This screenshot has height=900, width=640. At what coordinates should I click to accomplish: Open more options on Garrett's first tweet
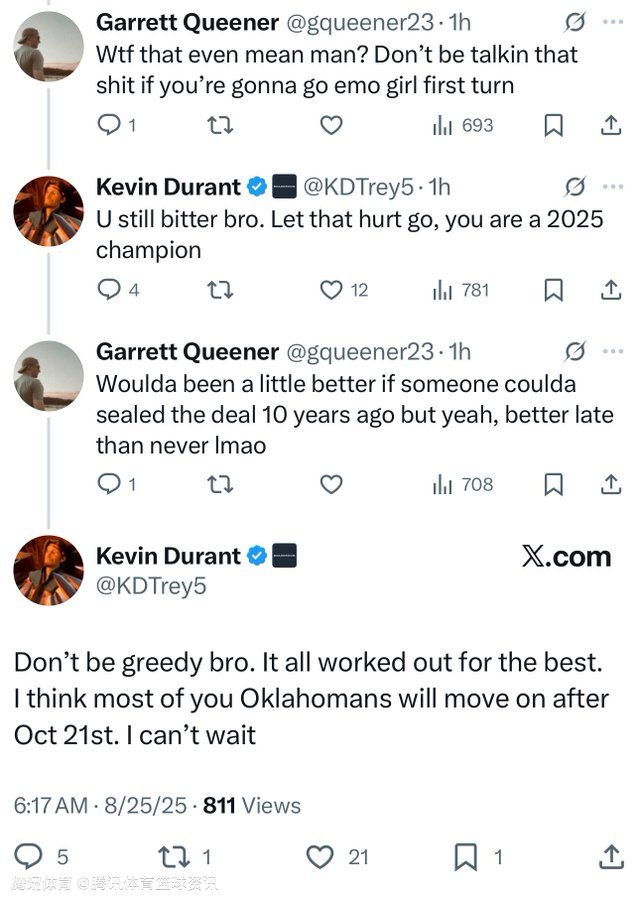(x=613, y=22)
